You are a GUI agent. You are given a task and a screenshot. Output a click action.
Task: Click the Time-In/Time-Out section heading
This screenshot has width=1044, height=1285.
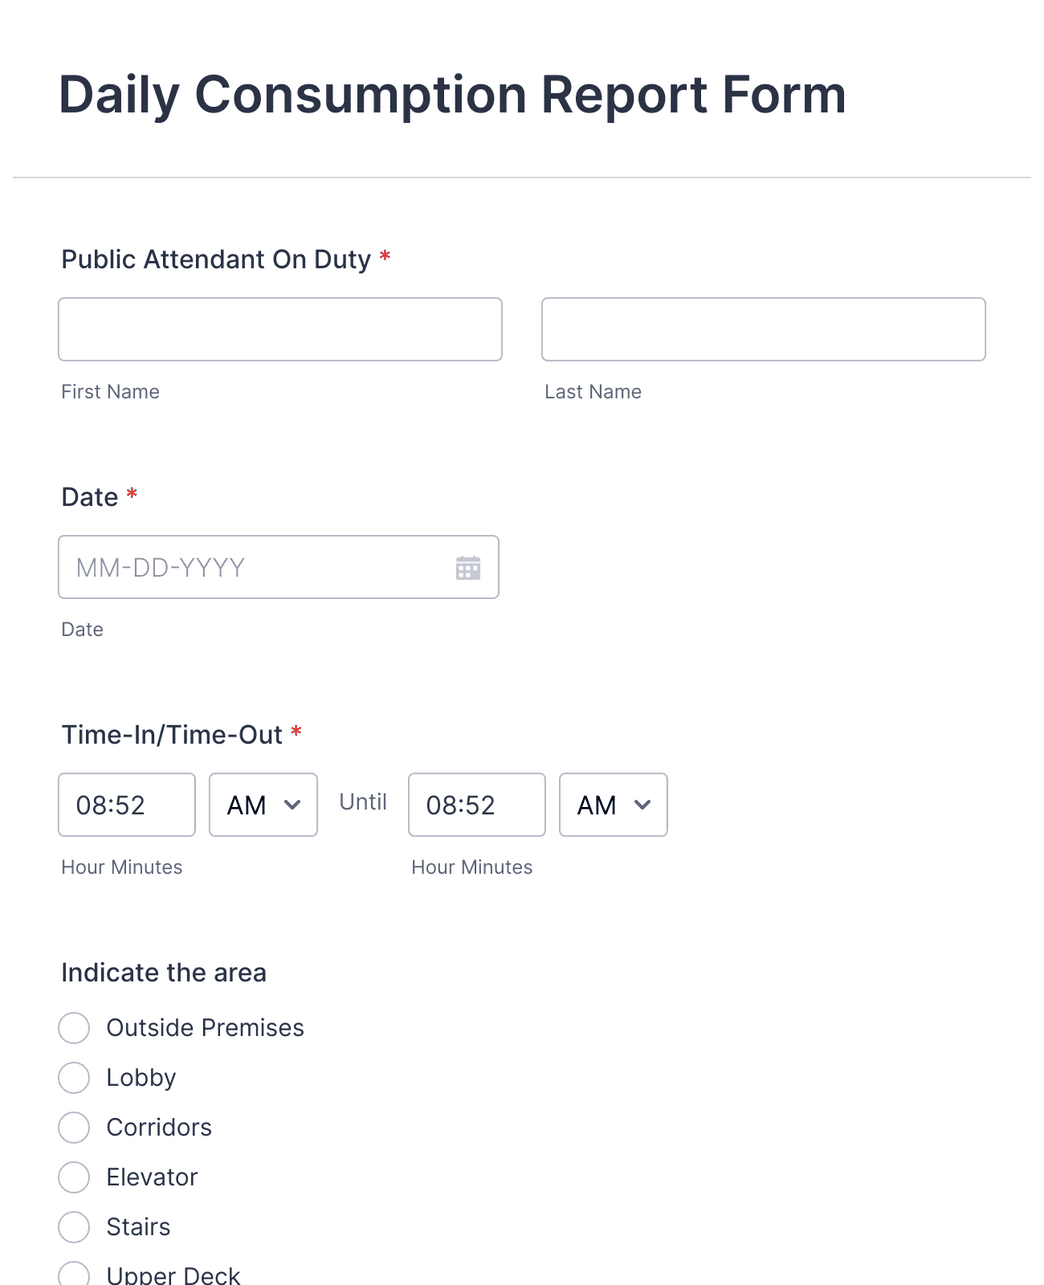coord(171,734)
